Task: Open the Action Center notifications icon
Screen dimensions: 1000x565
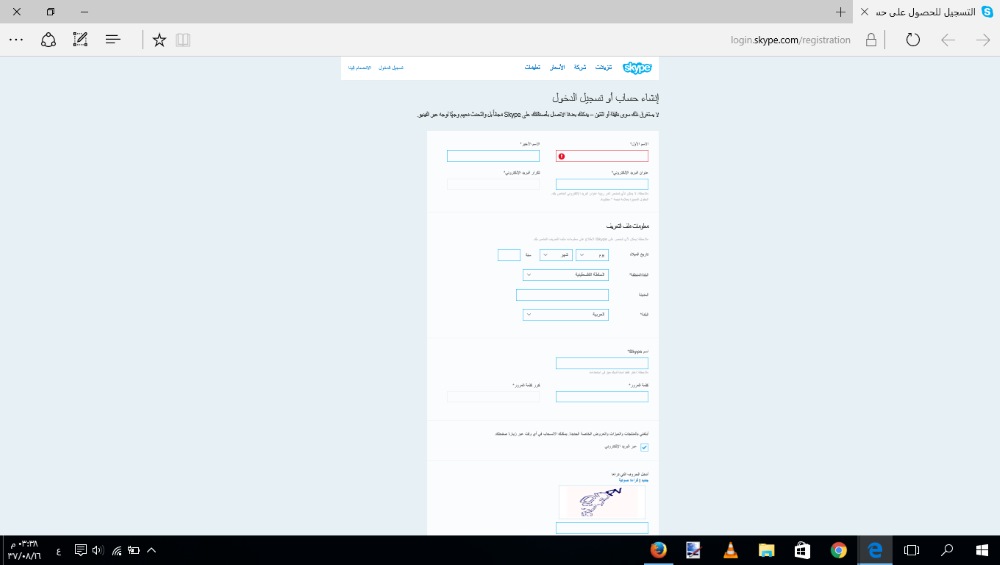Action: click(x=80, y=550)
